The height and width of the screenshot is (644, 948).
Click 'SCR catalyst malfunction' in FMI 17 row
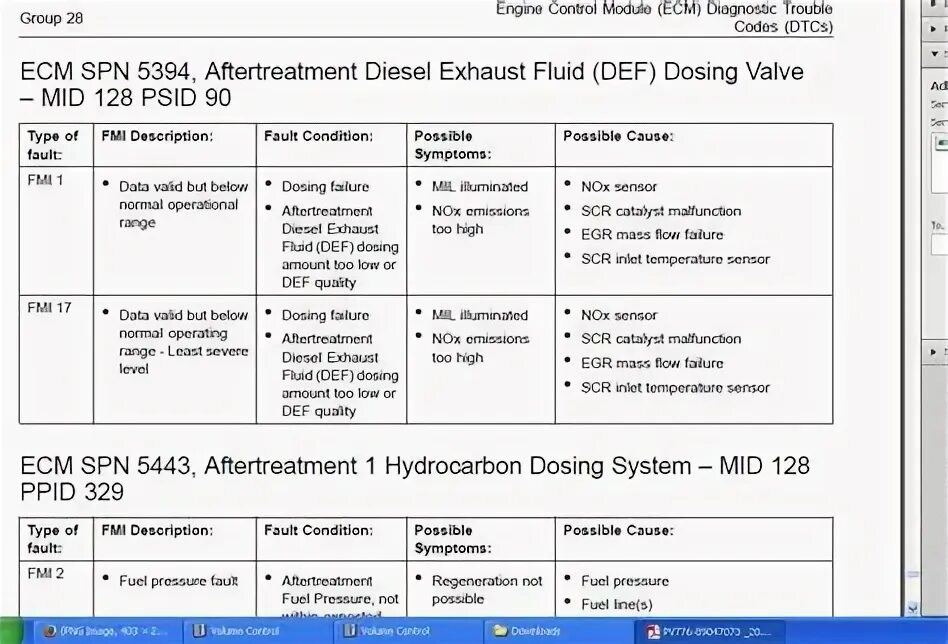point(661,339)
